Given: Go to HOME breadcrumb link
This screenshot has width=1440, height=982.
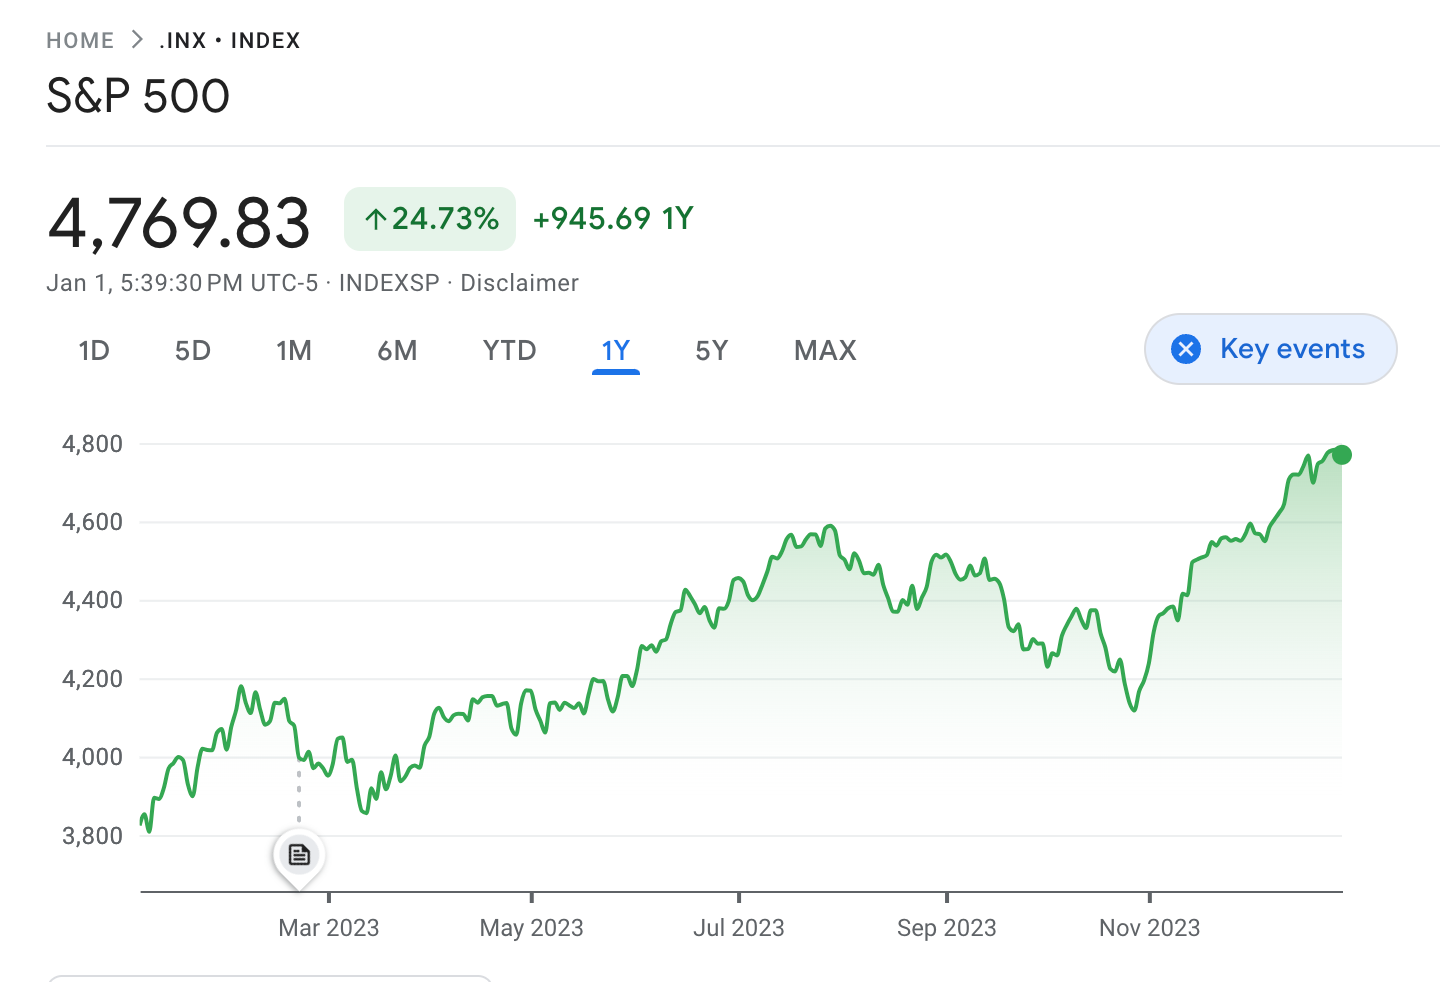Looking at the screenshot, I should click(x=80, y=41).
